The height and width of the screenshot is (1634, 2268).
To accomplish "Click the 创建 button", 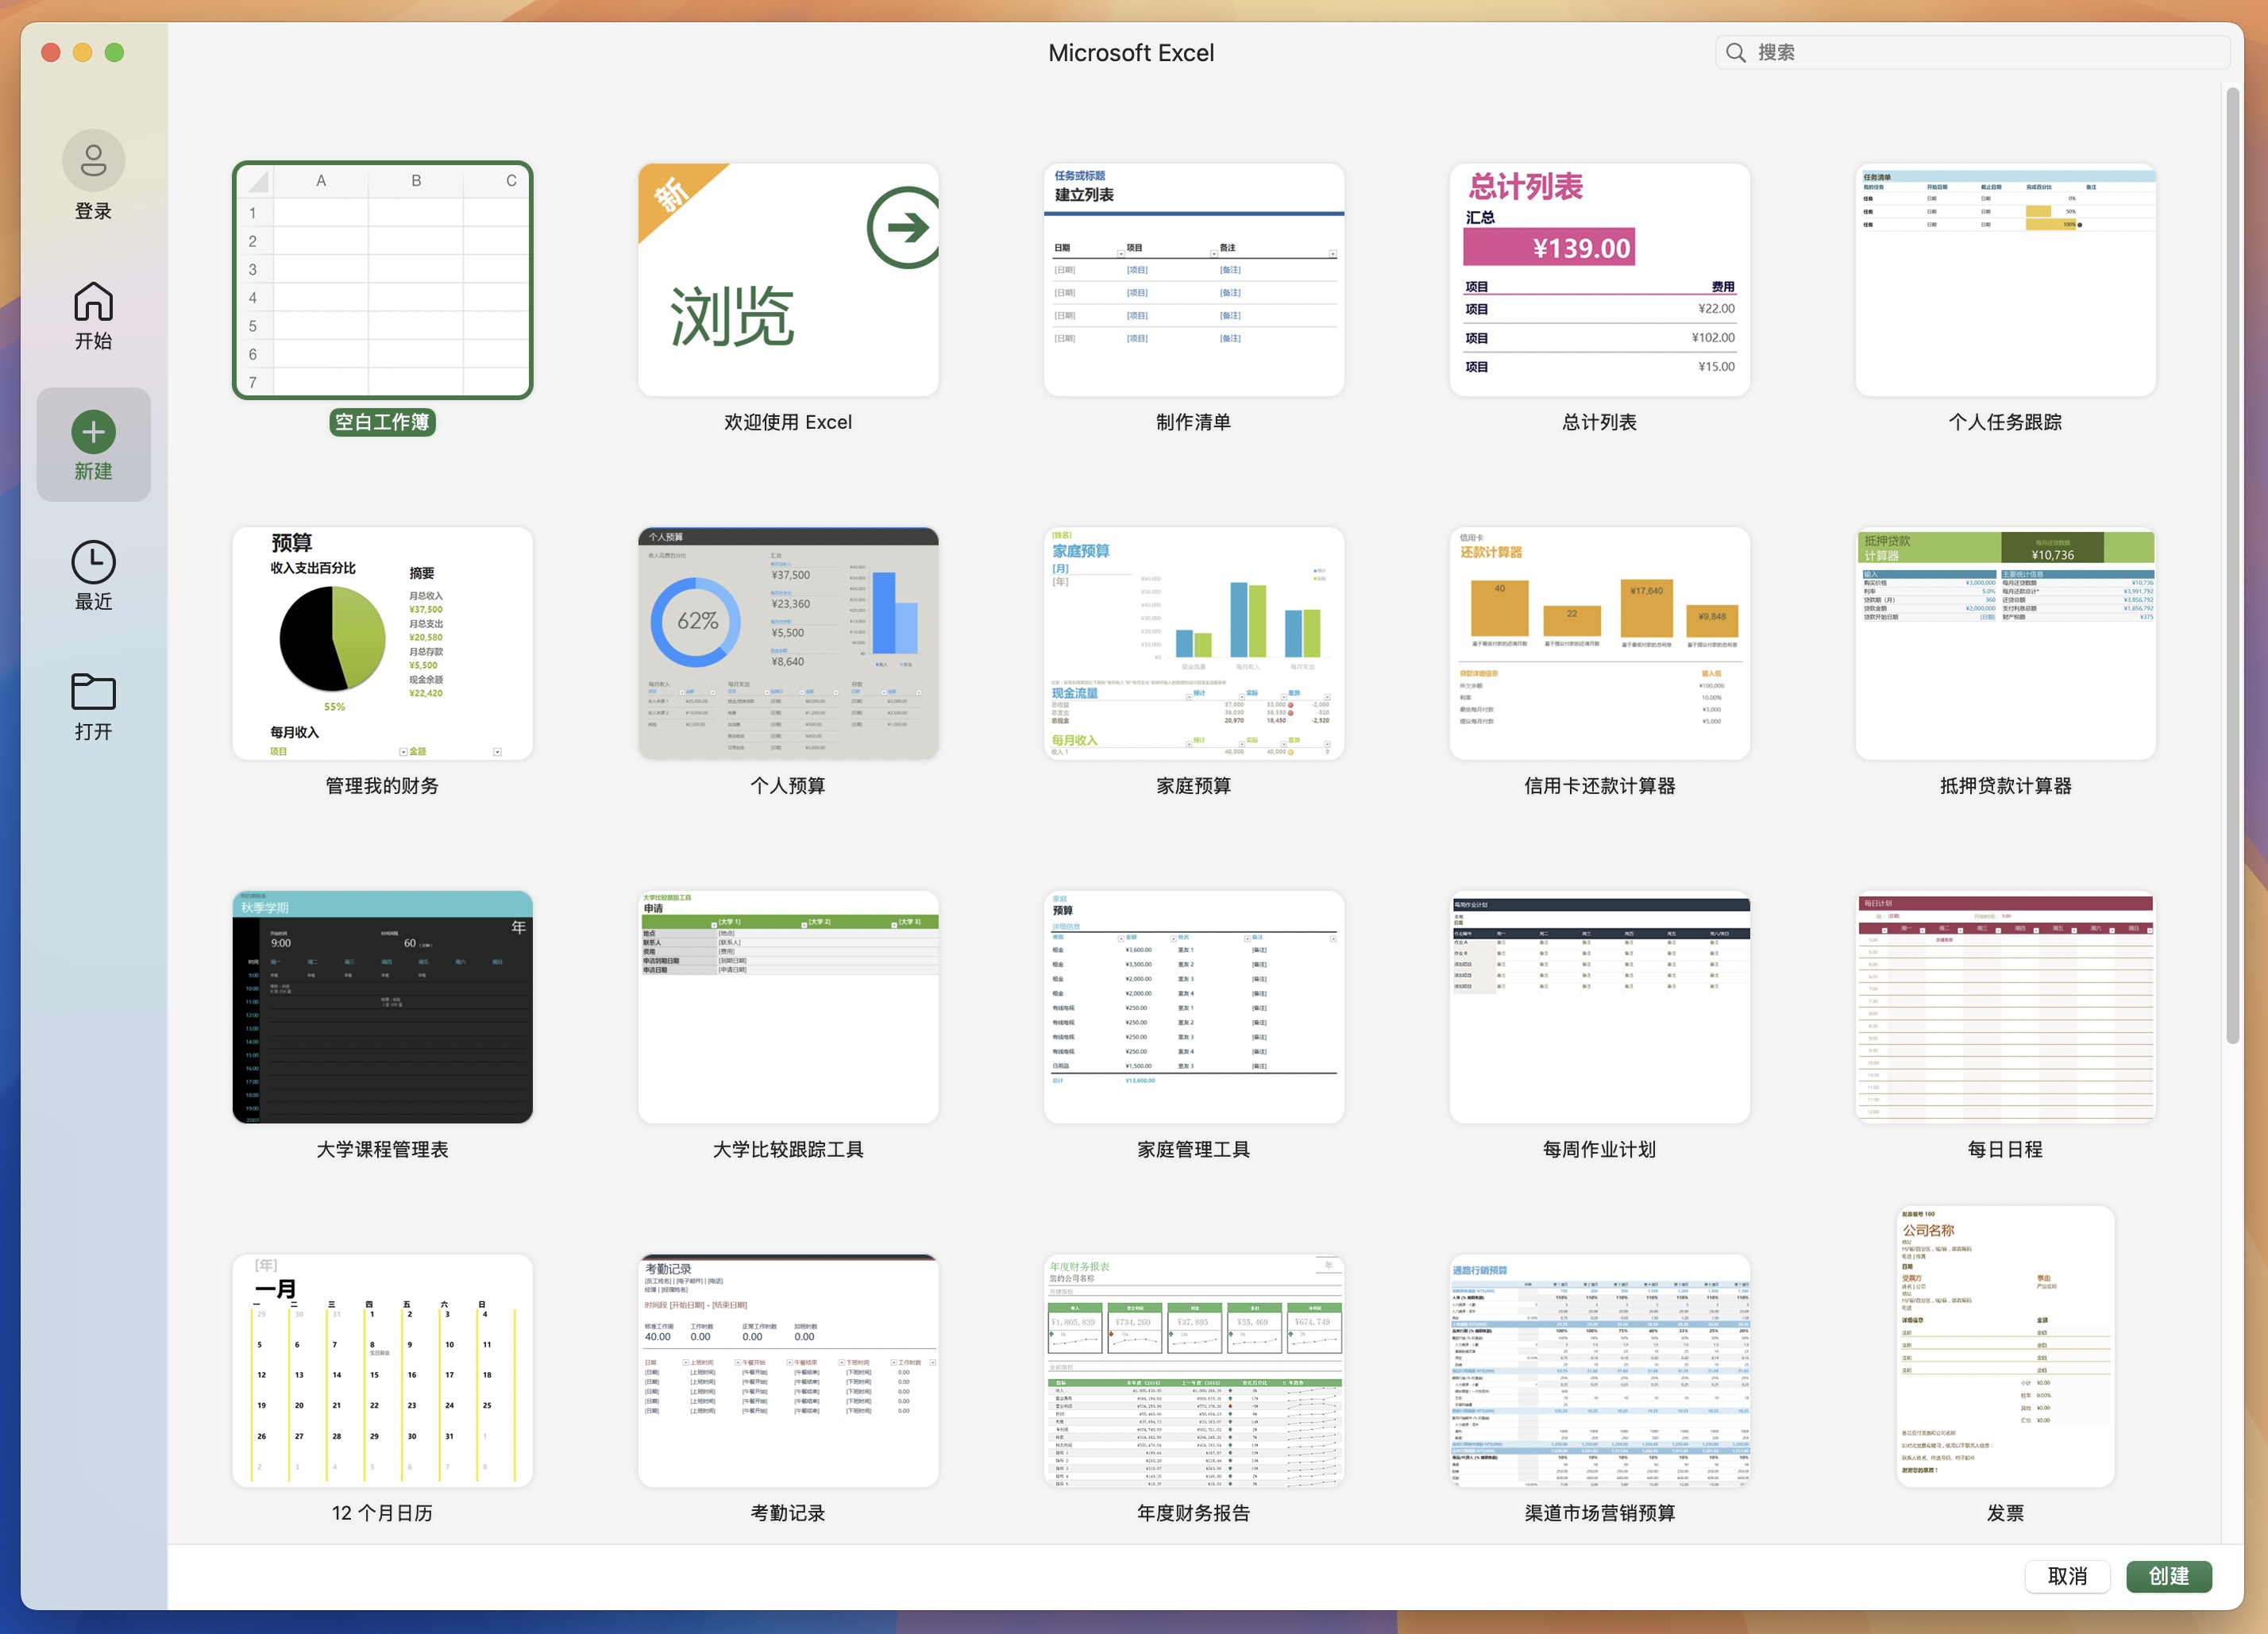I will [2168, 1576].
